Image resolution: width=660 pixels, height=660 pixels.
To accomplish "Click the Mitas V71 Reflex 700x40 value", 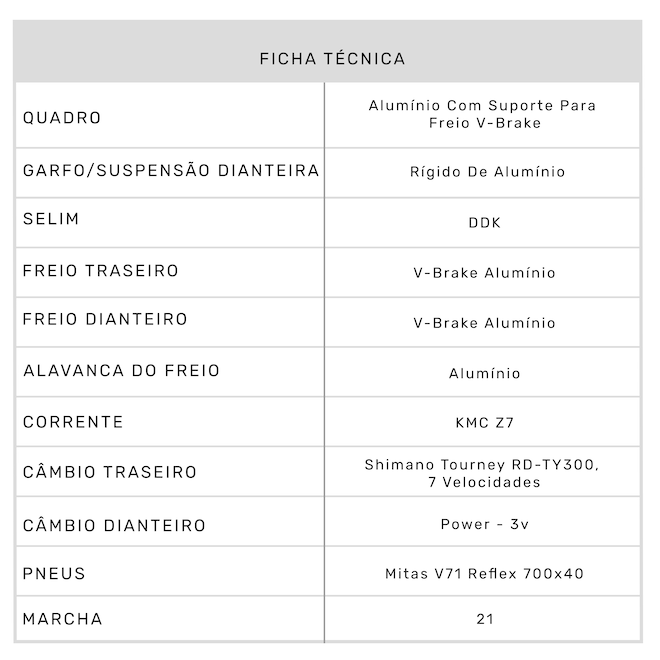I will tap(484, 574).
